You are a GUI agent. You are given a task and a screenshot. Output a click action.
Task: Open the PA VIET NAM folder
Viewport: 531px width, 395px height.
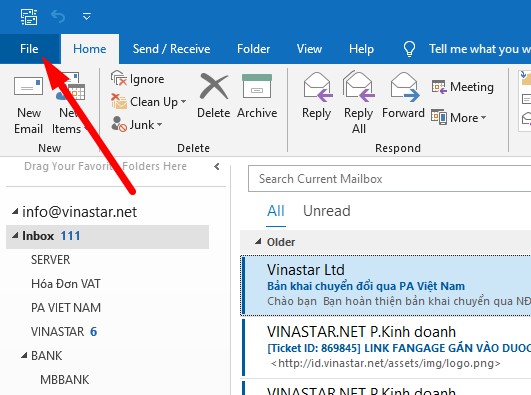[66, 308]
